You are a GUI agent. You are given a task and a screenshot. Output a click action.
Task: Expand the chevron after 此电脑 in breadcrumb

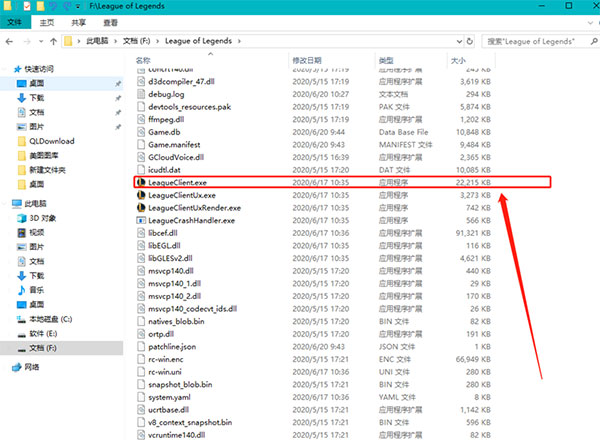115,41
